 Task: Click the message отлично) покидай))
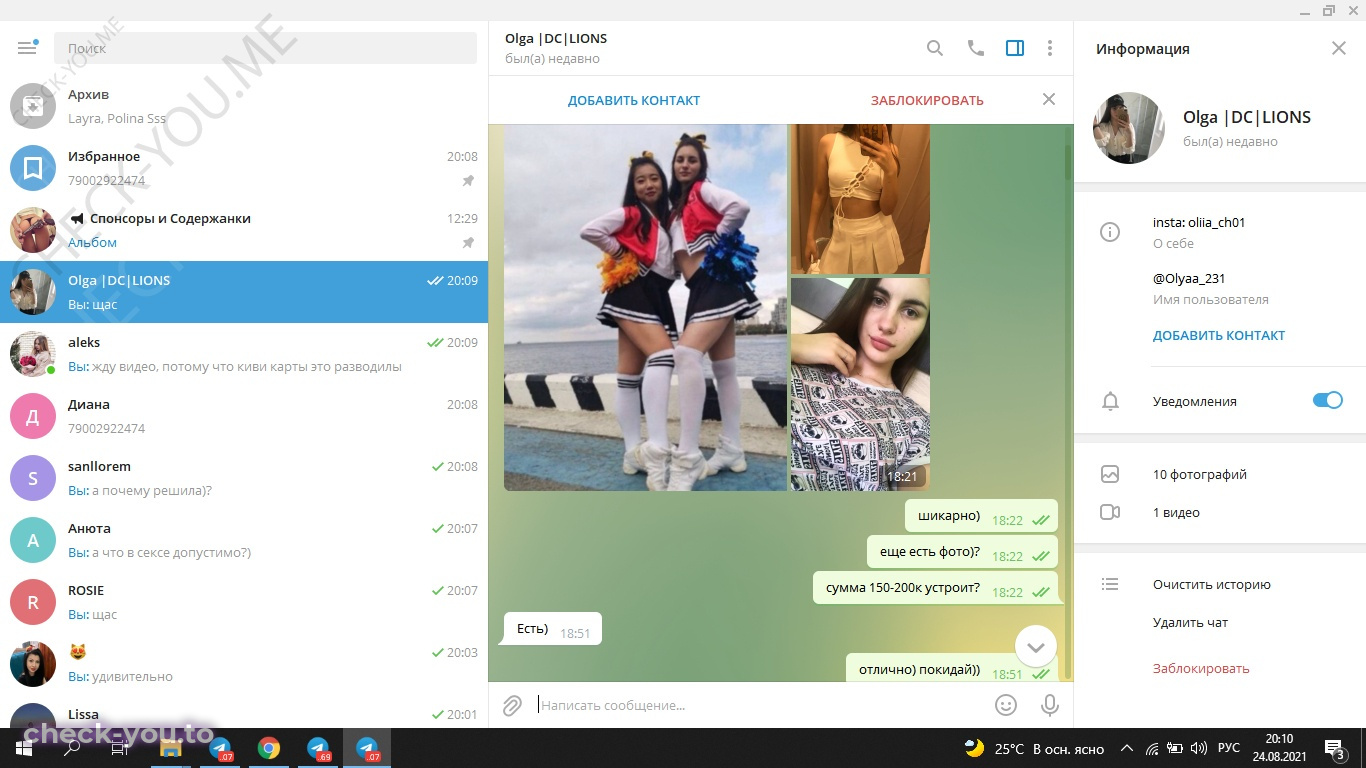click(951, 669)
